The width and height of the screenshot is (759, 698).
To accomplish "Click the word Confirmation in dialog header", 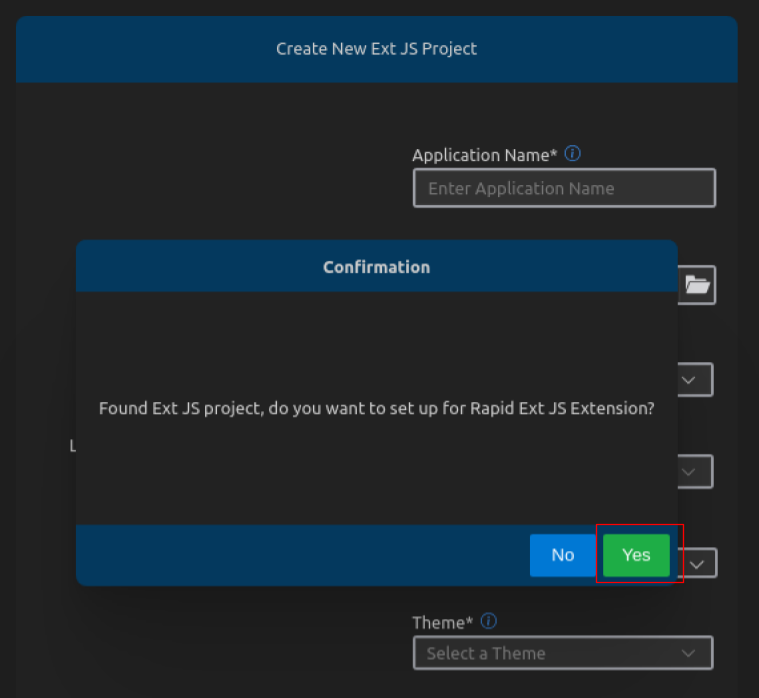I will pos(376,267).
